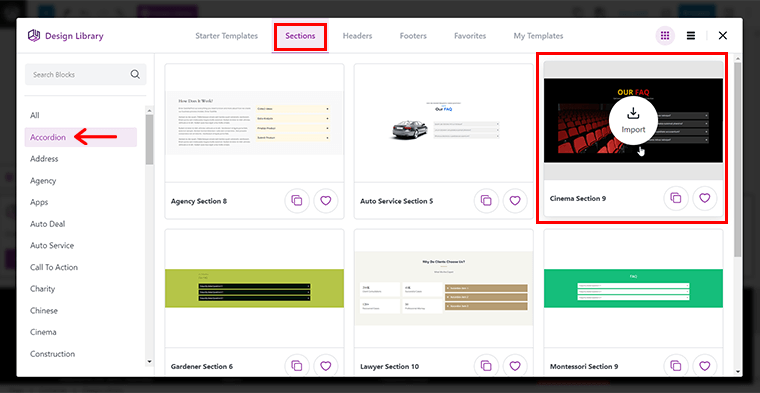Click copy icon for Lawyer Section 10
This screenshot has height=393, width=760.
pos(486,366)
